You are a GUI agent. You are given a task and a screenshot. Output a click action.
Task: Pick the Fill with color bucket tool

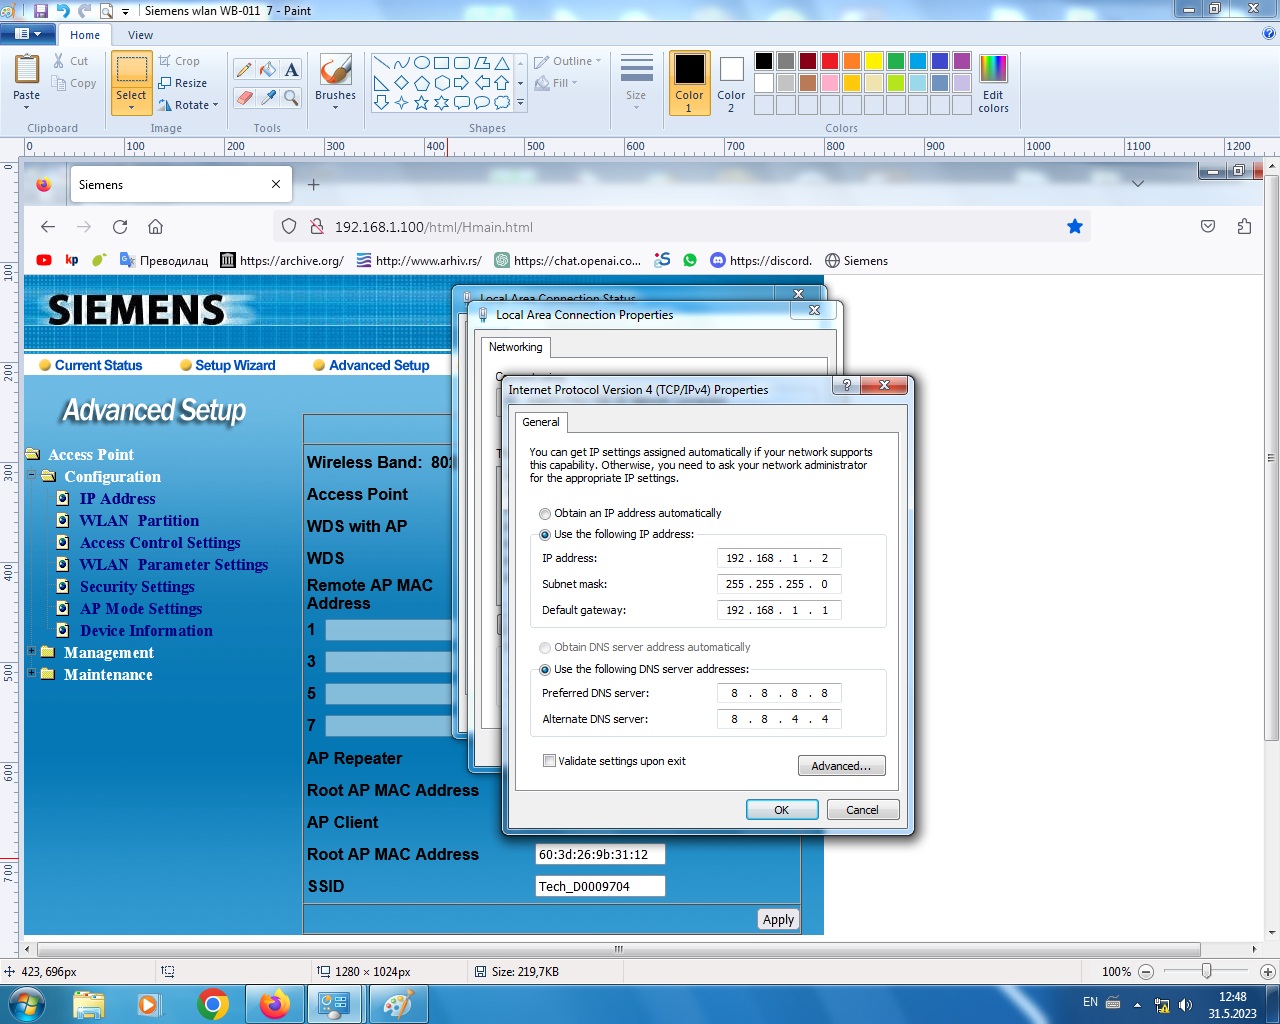(x=268, y=69)
